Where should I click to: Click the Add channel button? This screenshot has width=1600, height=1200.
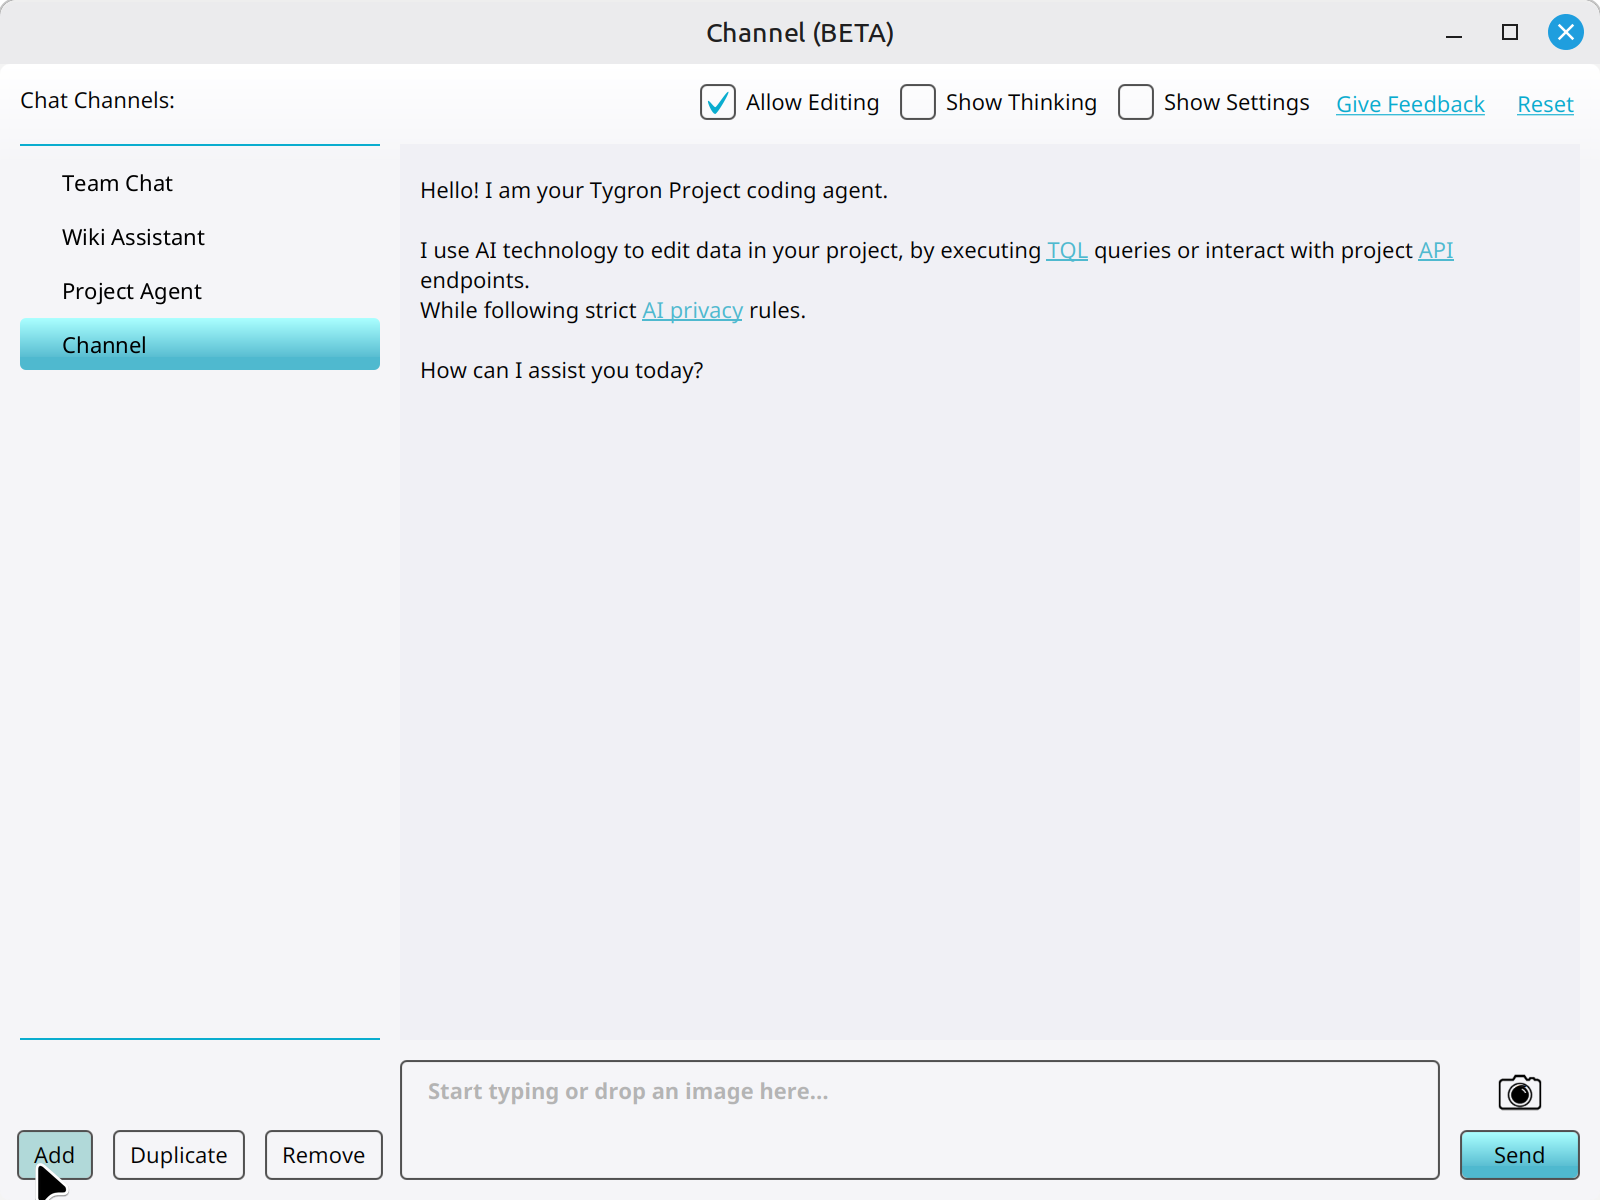click(x=55, y=1155)
